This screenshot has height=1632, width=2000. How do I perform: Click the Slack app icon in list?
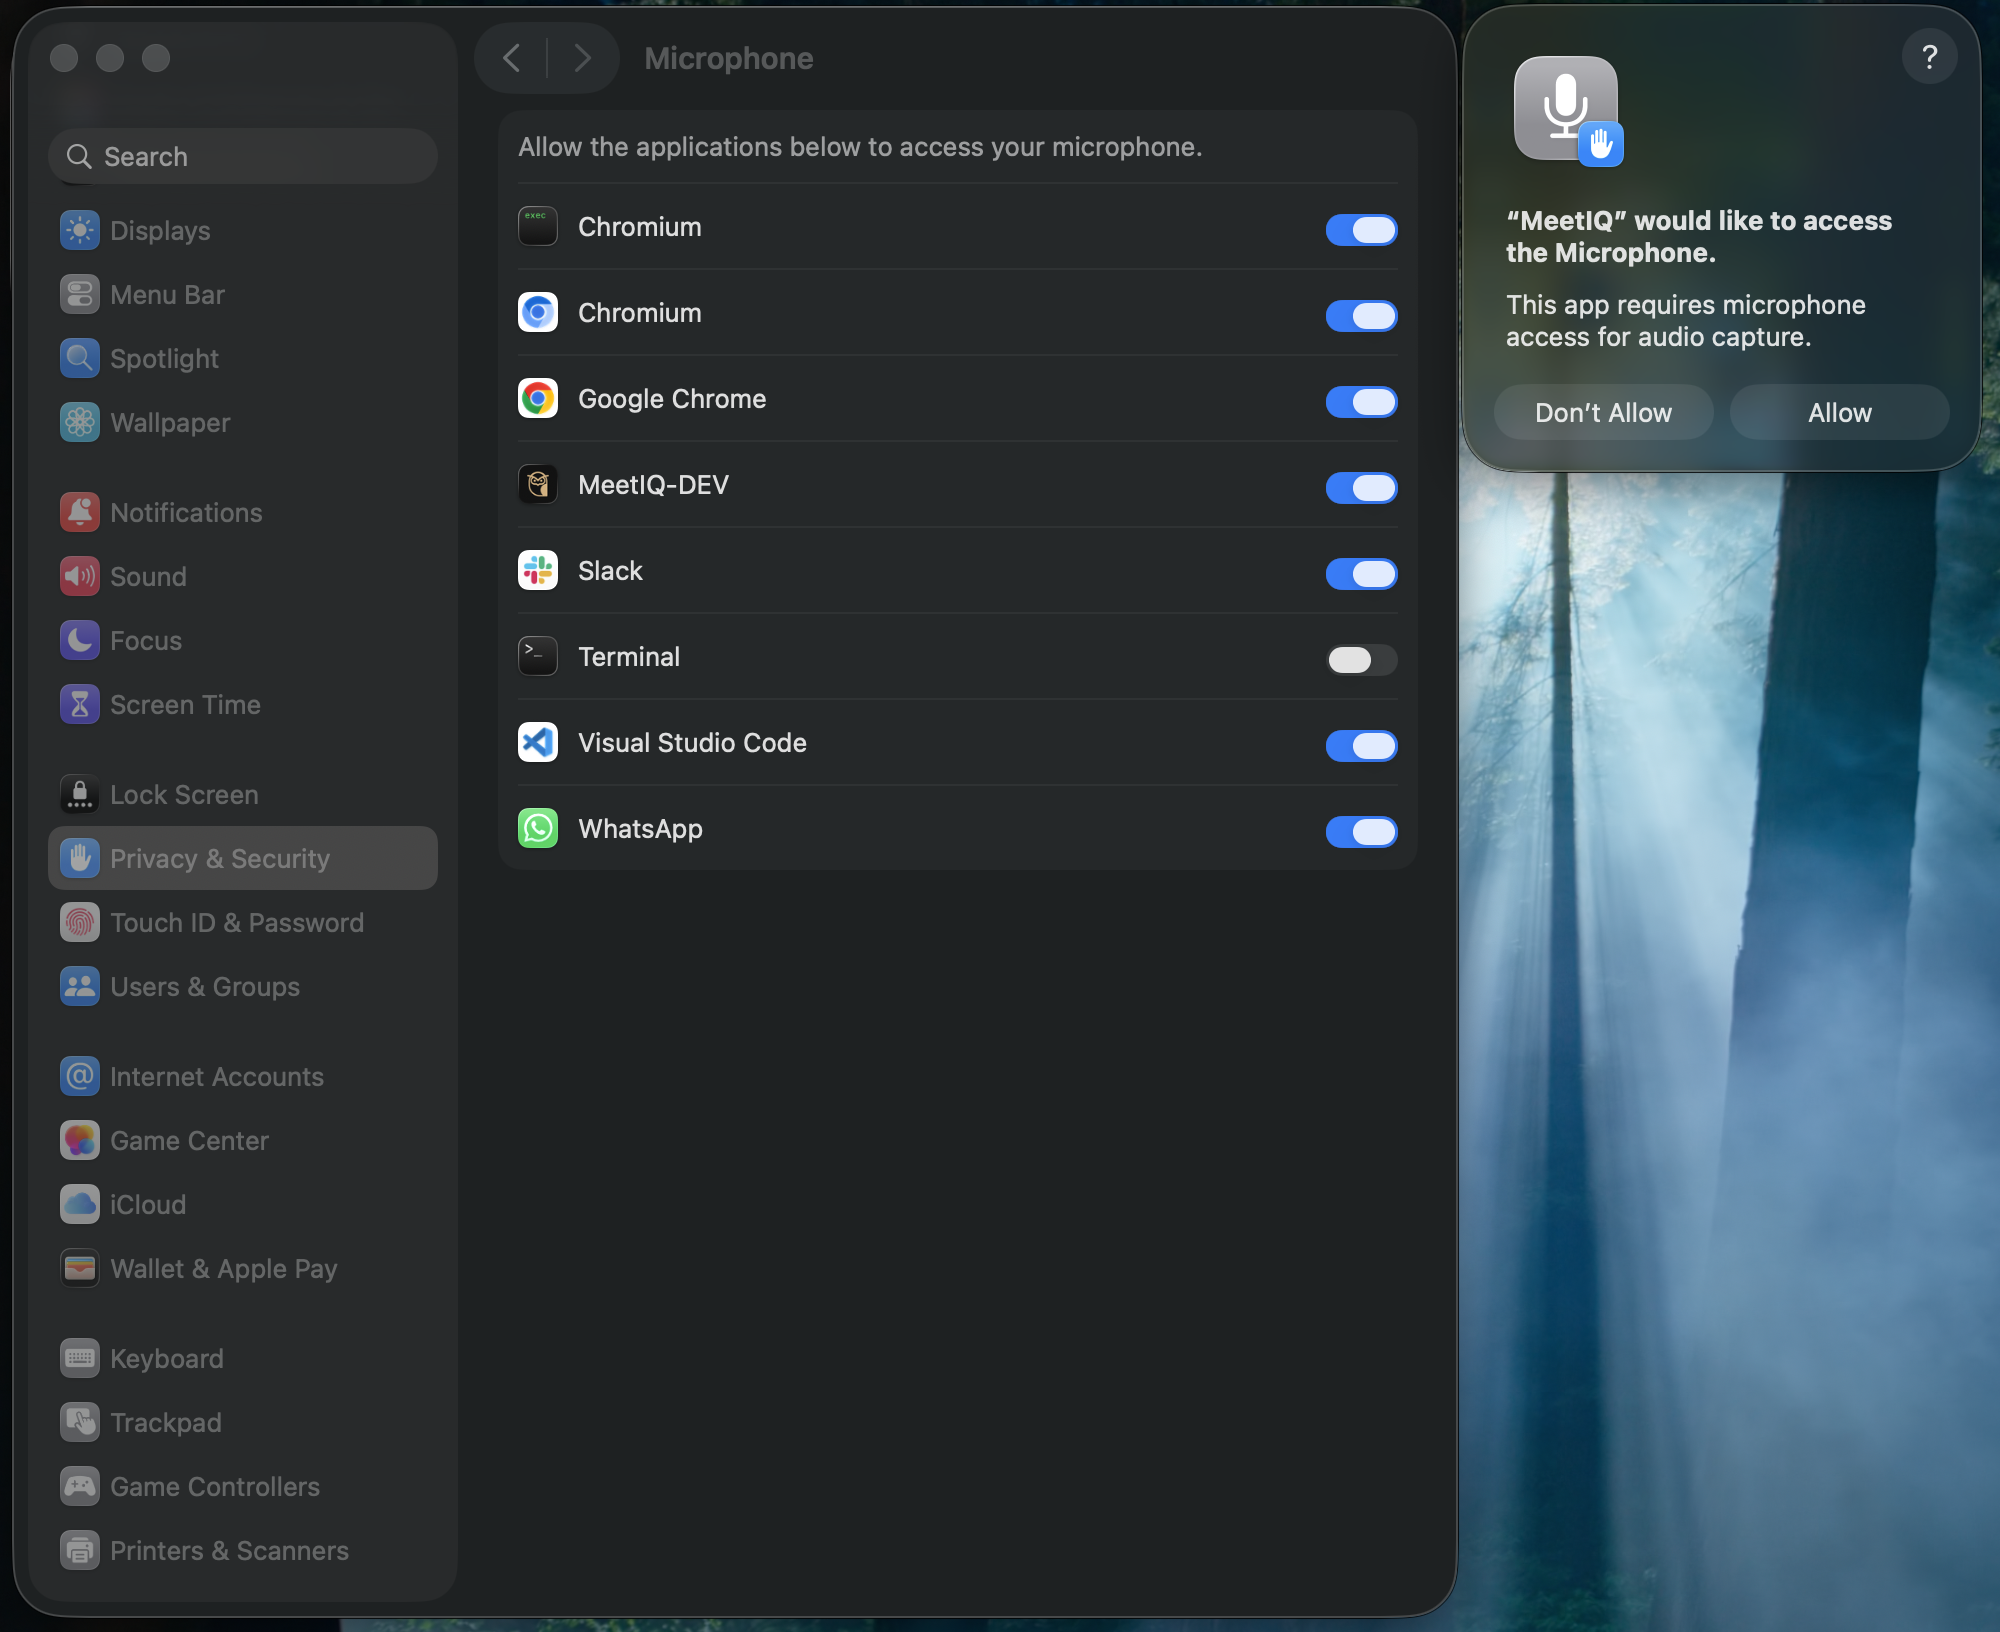(538, 571)
